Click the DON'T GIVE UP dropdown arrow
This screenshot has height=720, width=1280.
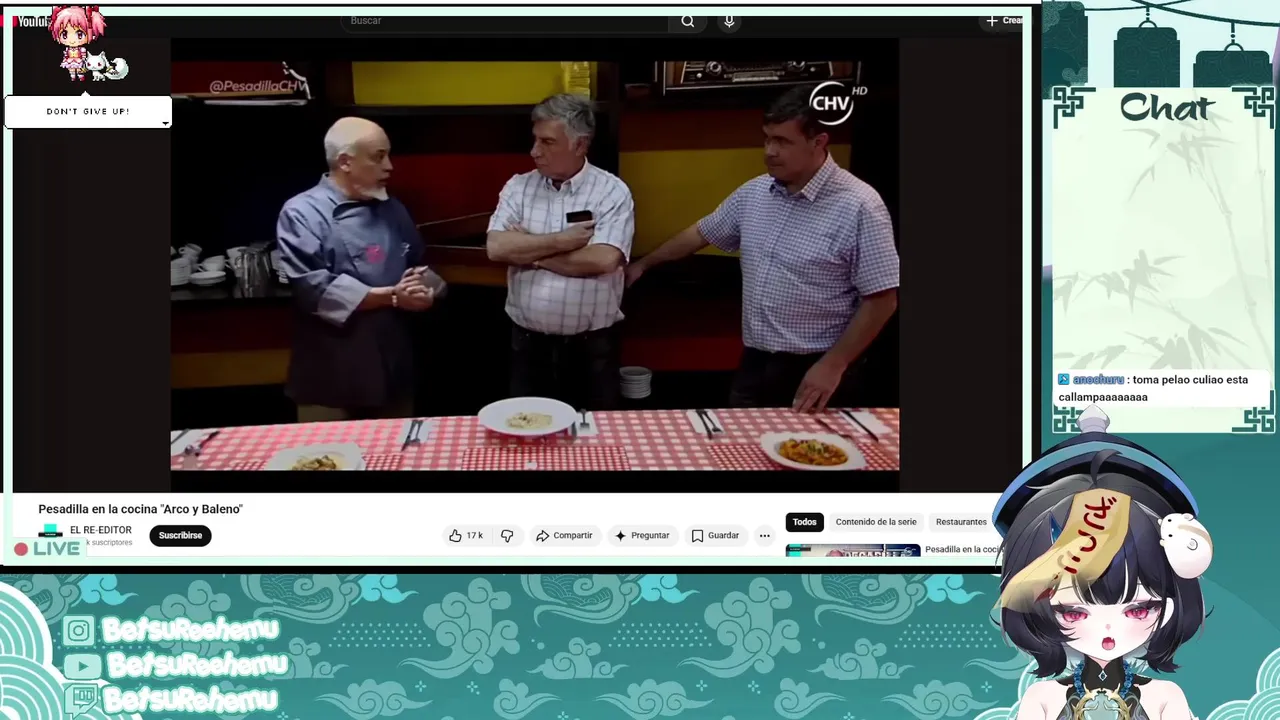(x=165, y=123)
